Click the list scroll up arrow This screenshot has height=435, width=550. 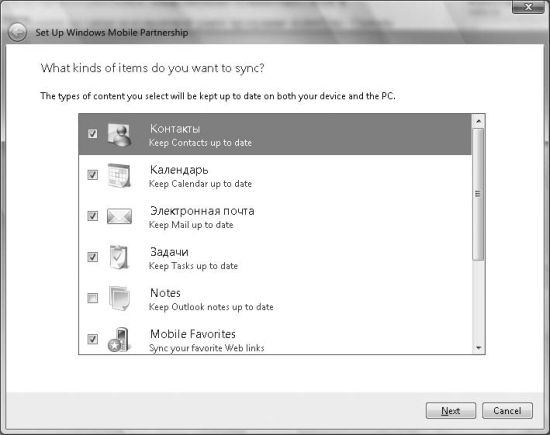[x=478, y=121]
